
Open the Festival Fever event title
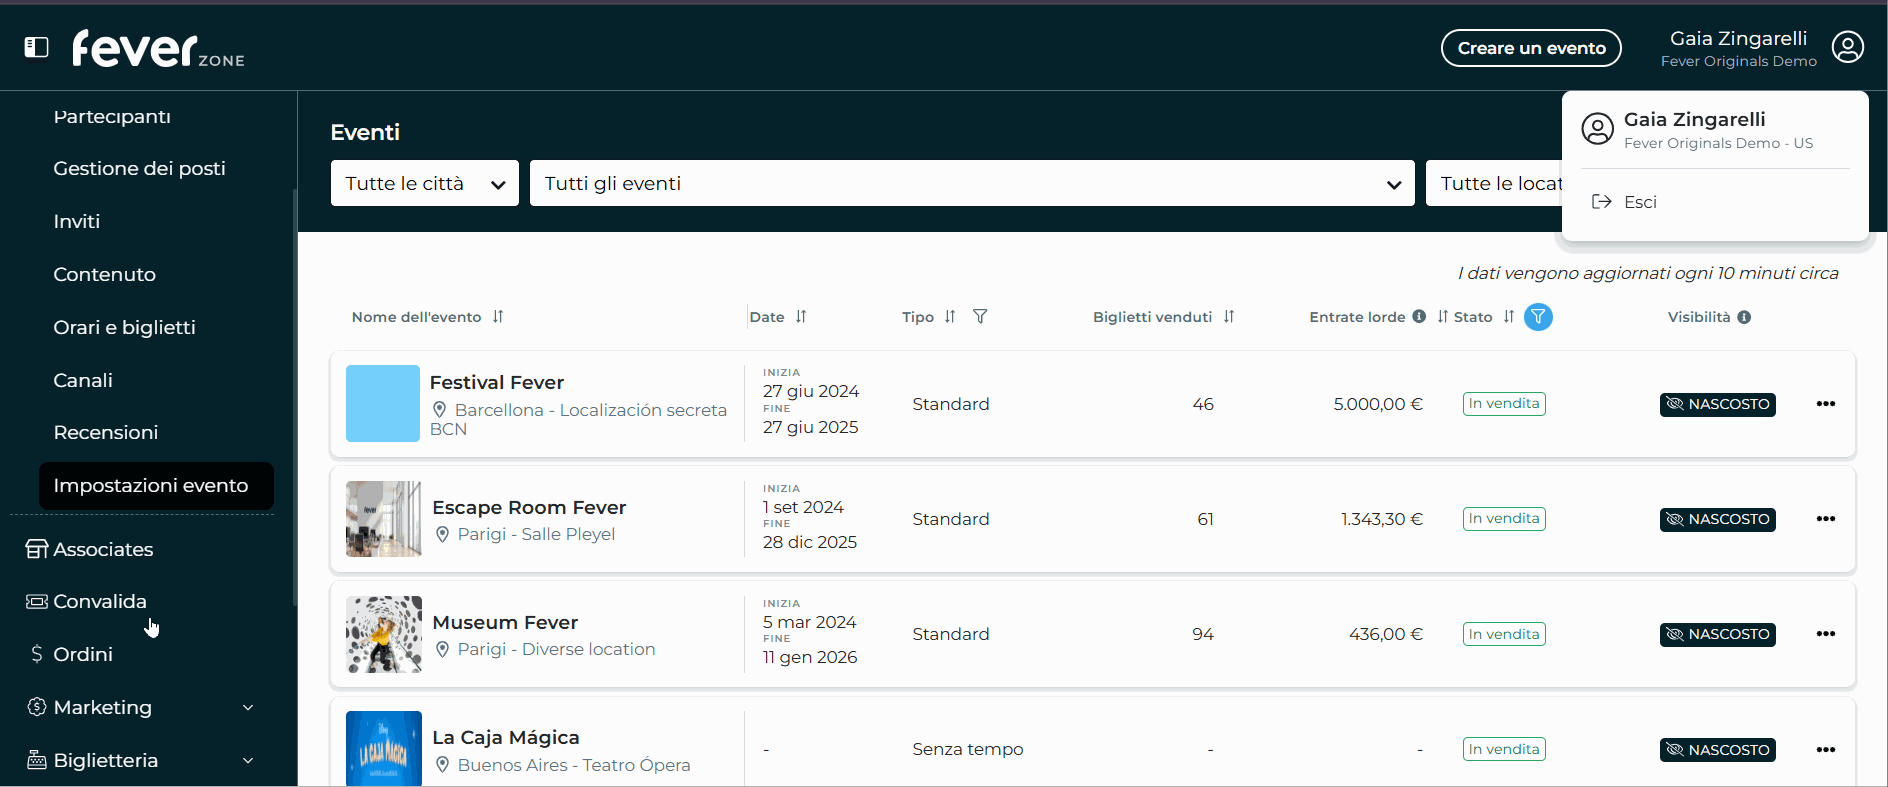click(497, 382)
